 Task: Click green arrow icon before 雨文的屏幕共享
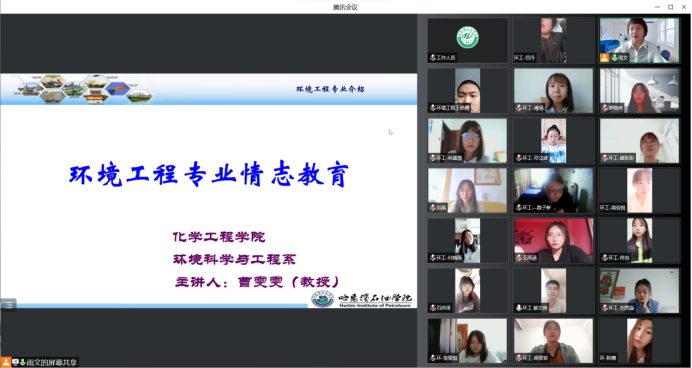[x=23, y=362]
